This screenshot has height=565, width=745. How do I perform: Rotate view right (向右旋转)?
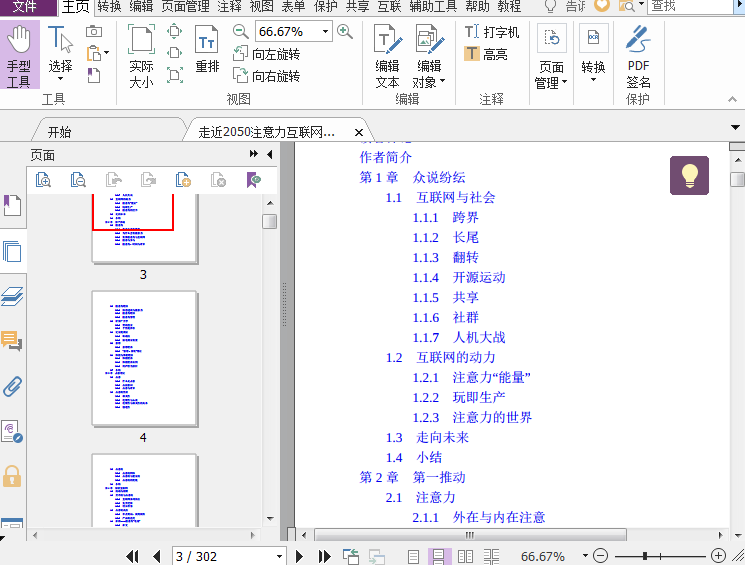267,76
